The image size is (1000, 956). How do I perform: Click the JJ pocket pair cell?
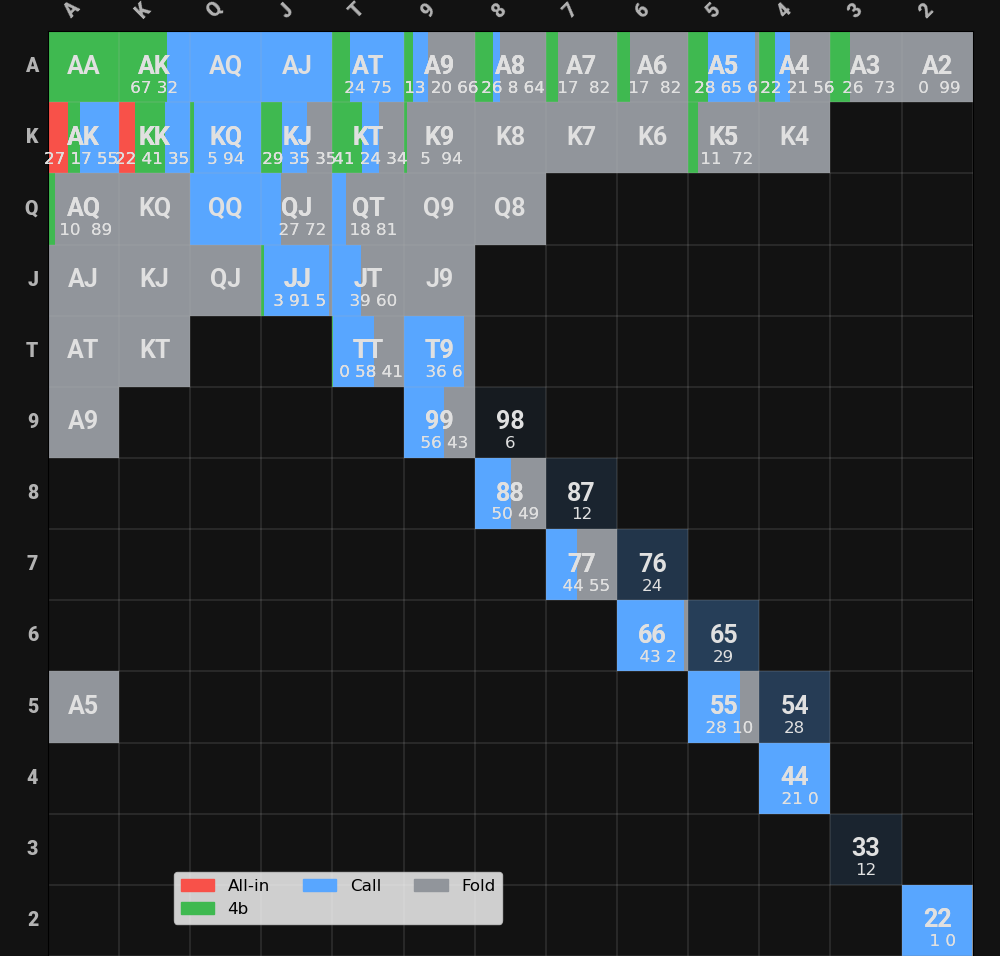[x=297, y=280]
